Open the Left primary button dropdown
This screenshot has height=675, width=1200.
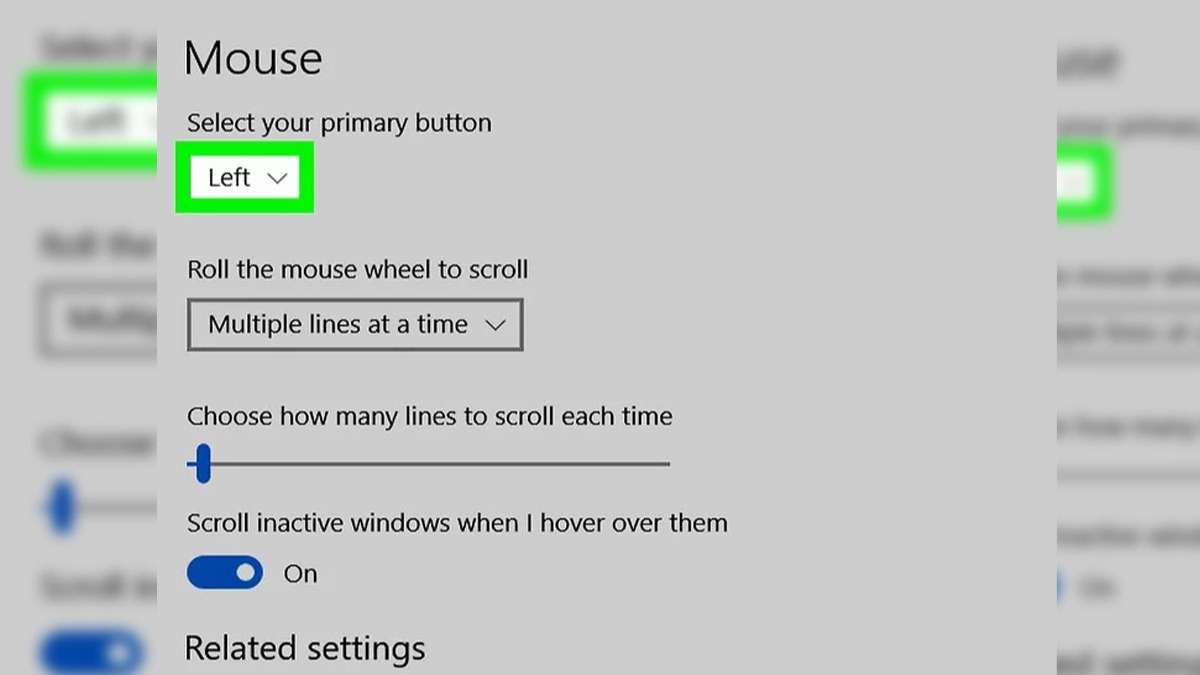(245, 177)
